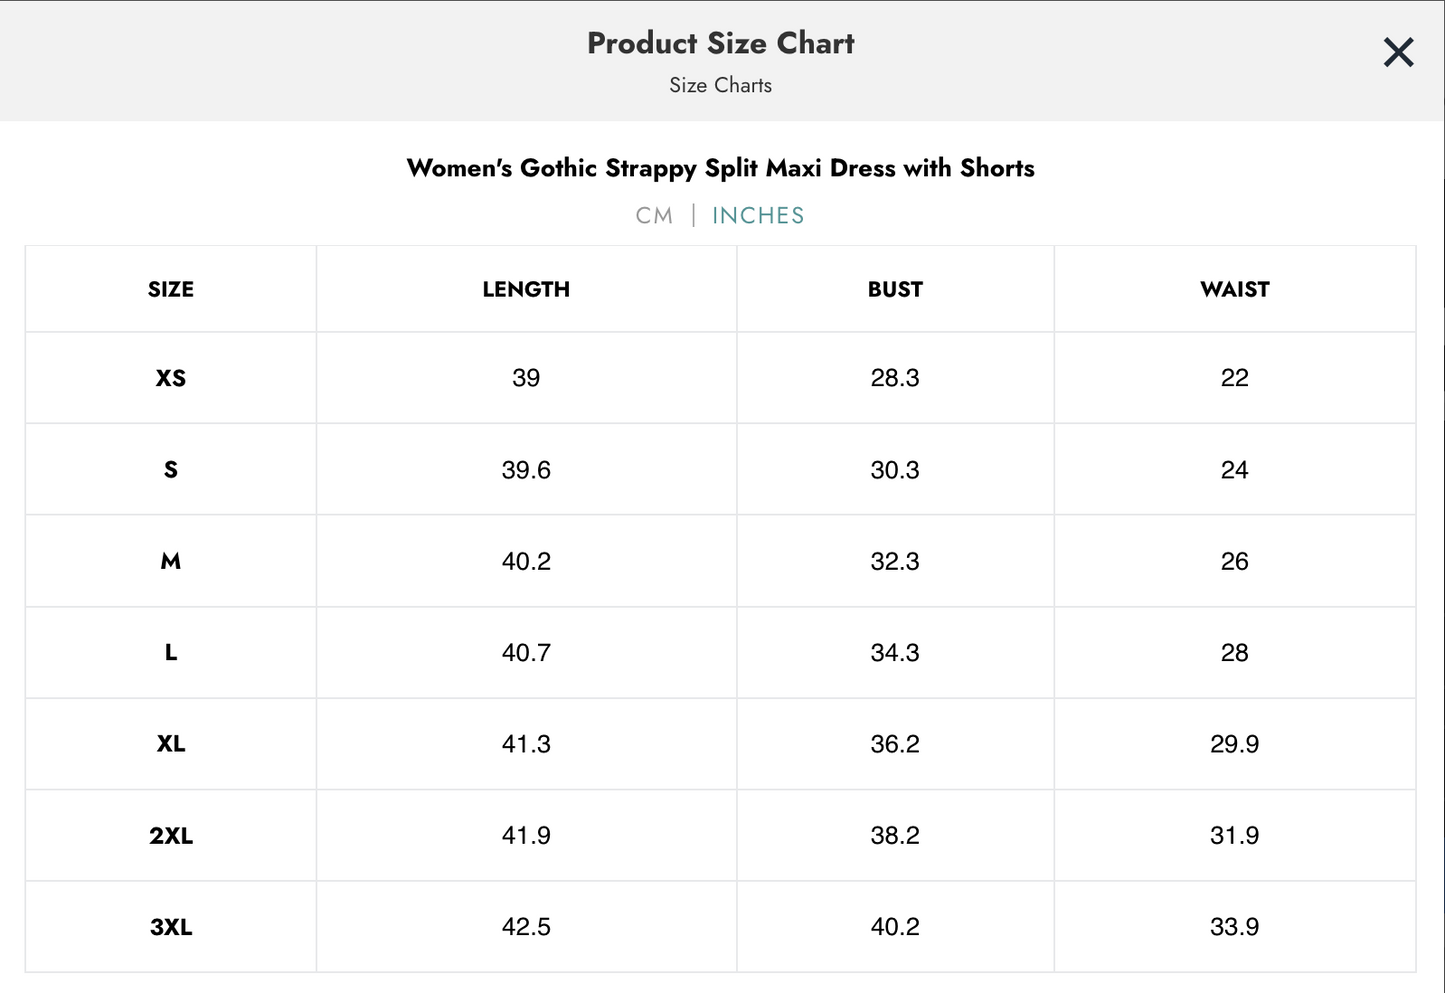Click the XL size row label

[170, 744]
